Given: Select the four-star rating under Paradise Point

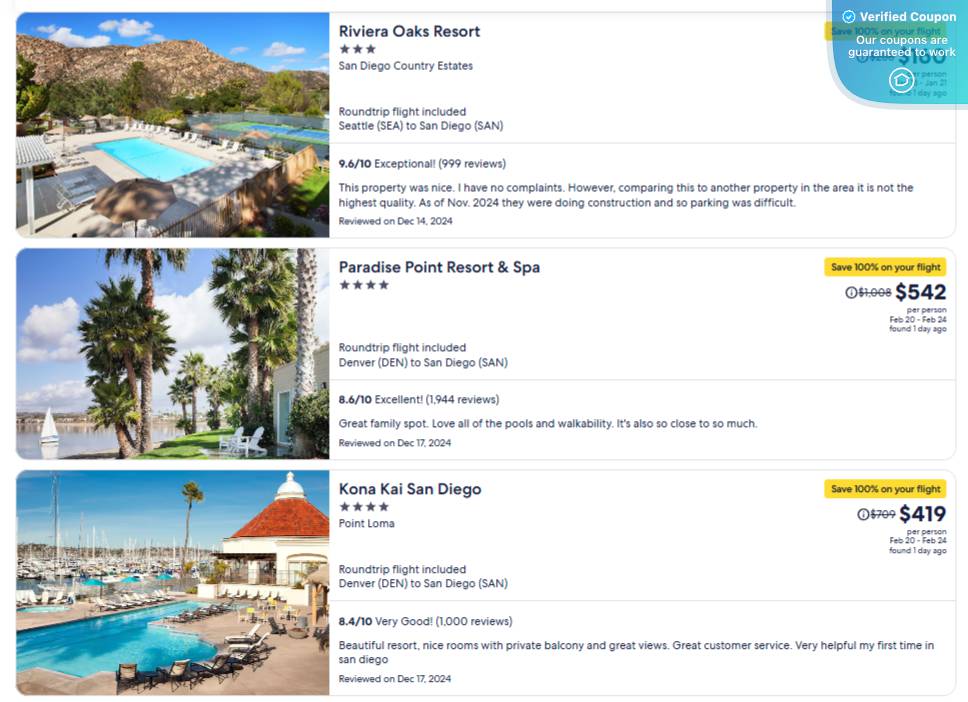Looking at the screenshot, I should (x=364, y=285).
